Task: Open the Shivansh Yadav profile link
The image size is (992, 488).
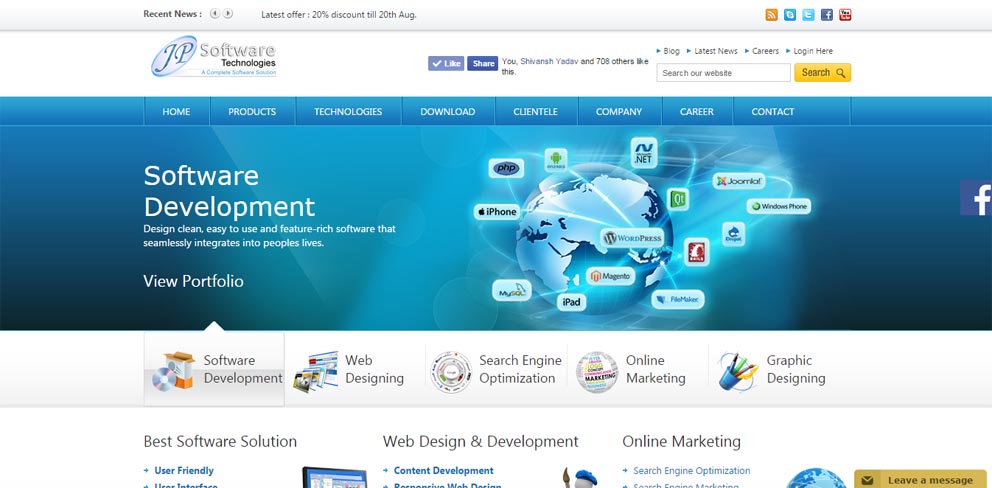Action: [549, 61]
